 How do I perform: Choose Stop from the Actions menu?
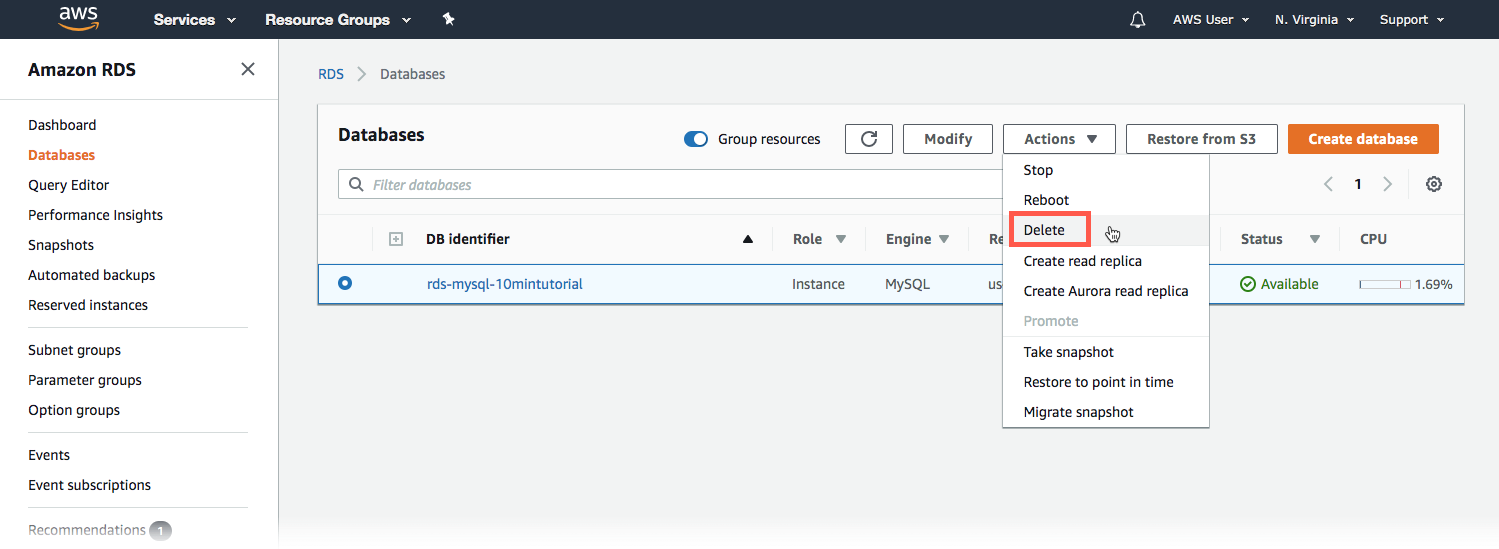(1106, 170)
